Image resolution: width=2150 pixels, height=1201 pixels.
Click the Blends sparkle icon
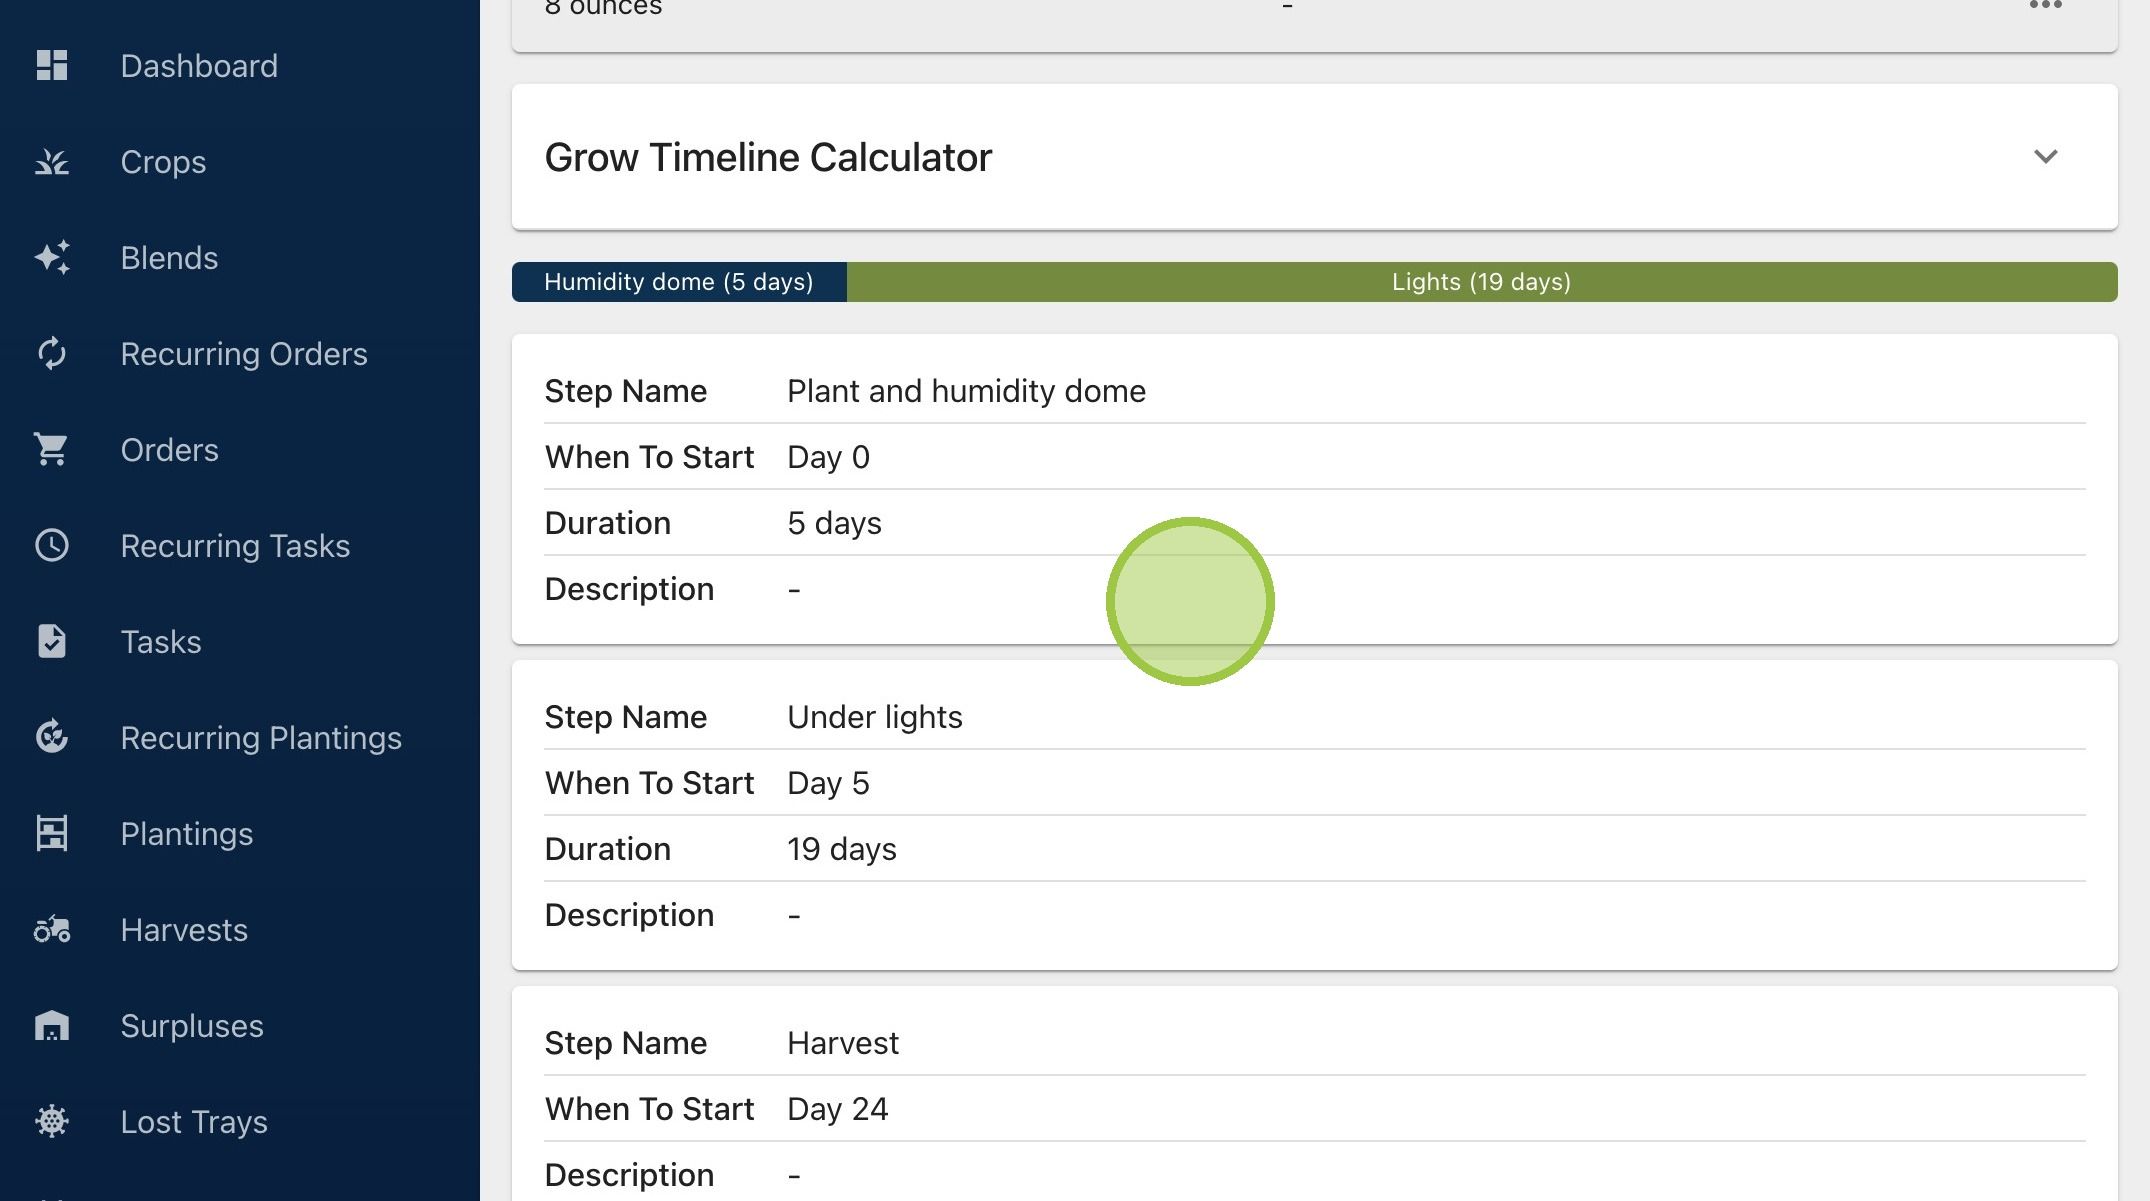click(x=52, y=257)
